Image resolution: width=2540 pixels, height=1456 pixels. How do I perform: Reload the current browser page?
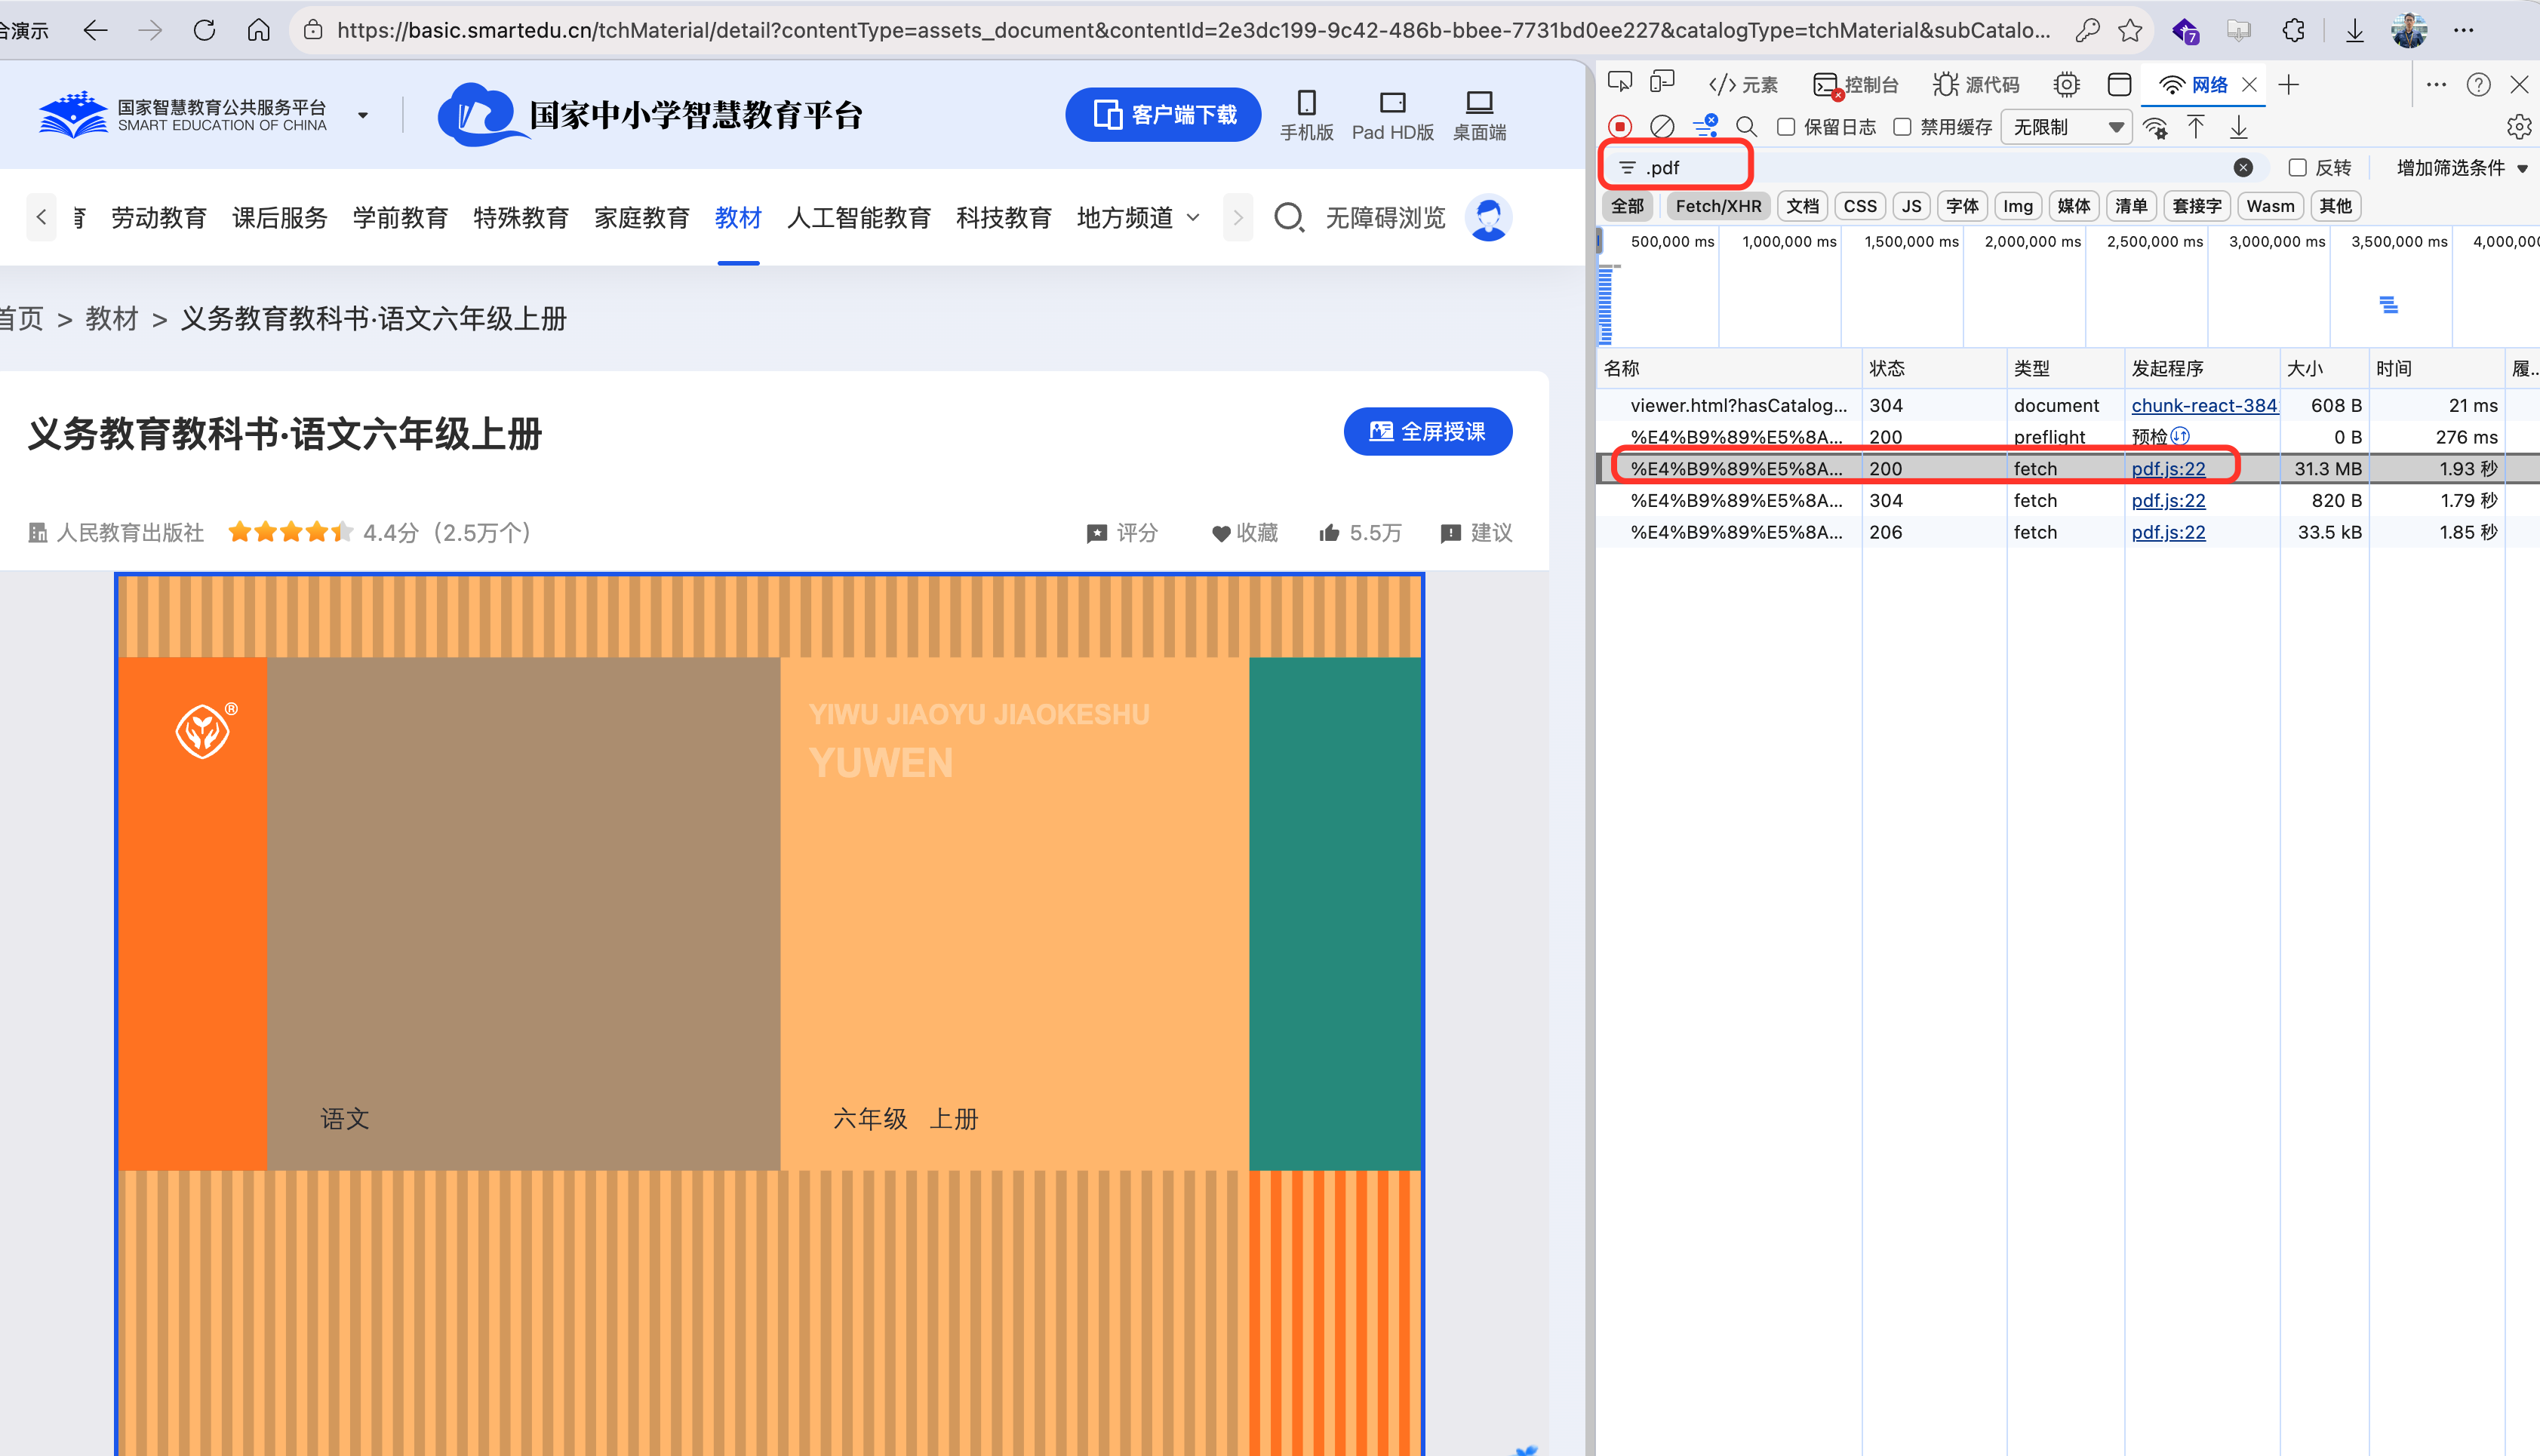[x=204, y=30]
